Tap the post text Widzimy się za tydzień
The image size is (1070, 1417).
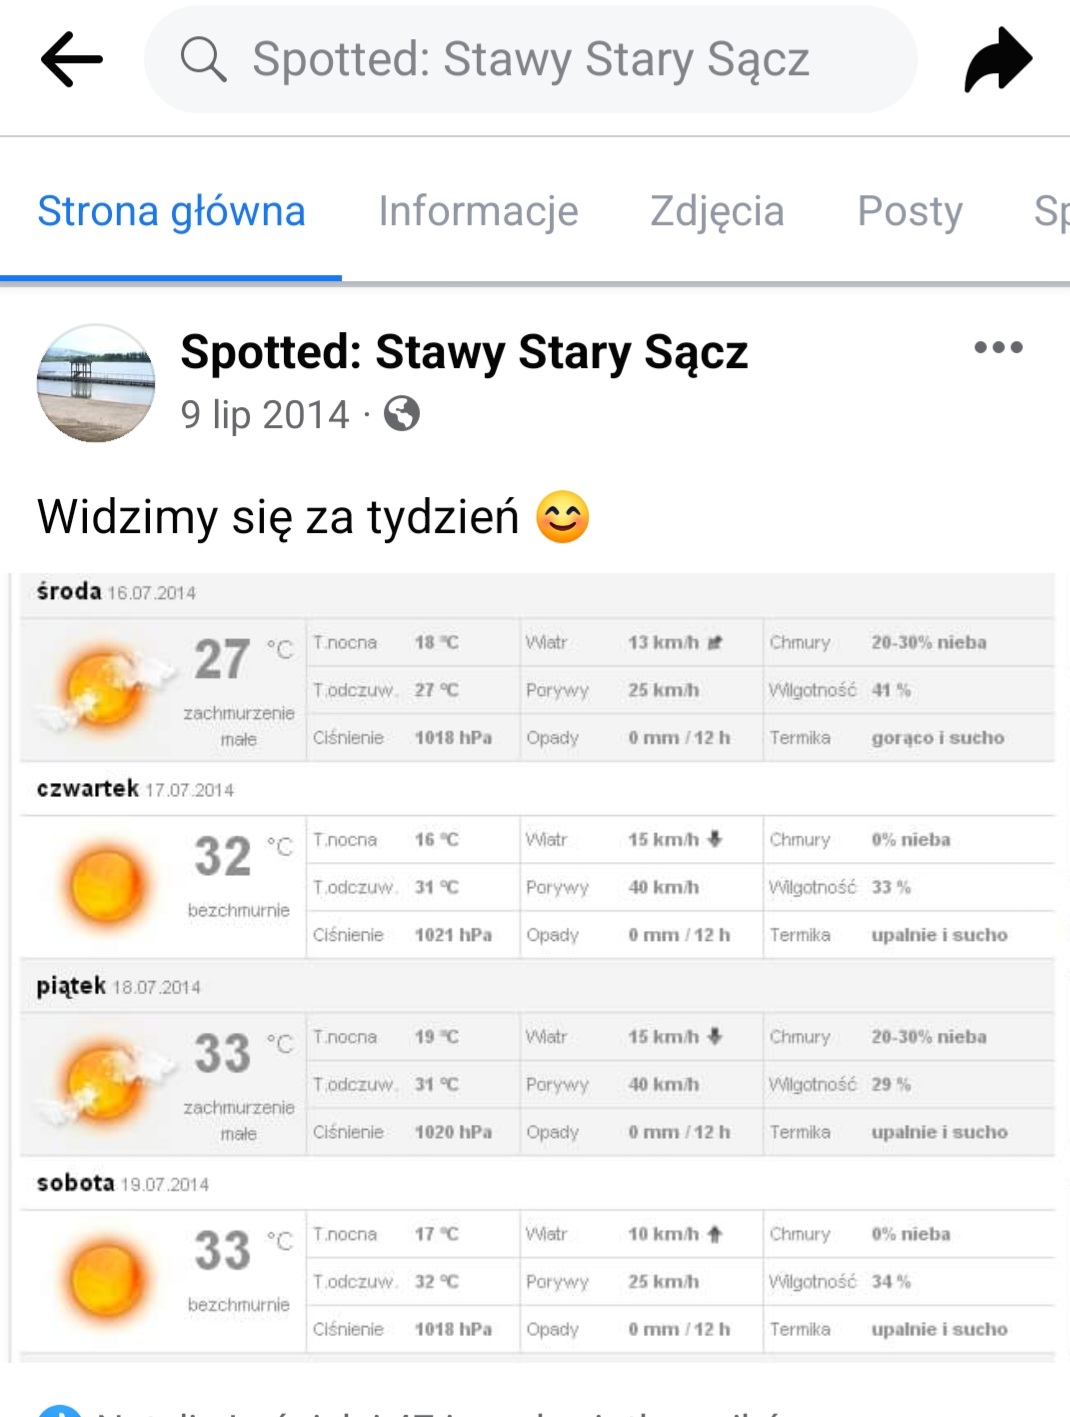278,518
